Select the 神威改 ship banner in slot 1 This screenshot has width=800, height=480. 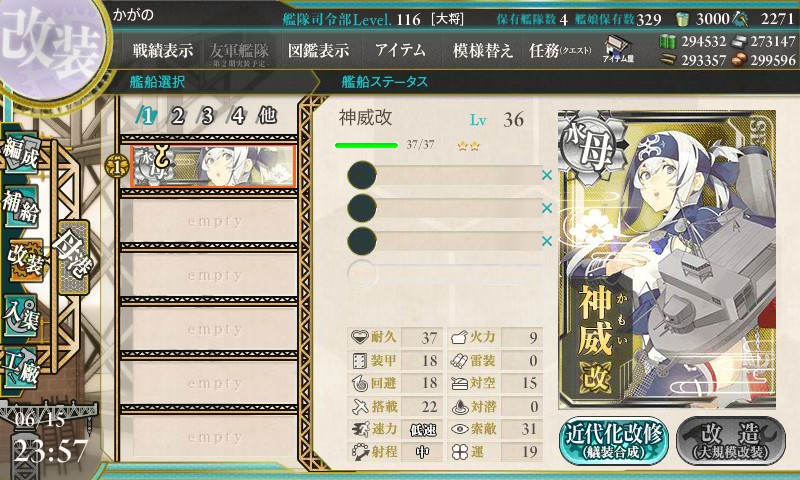[x=213, y=166]
